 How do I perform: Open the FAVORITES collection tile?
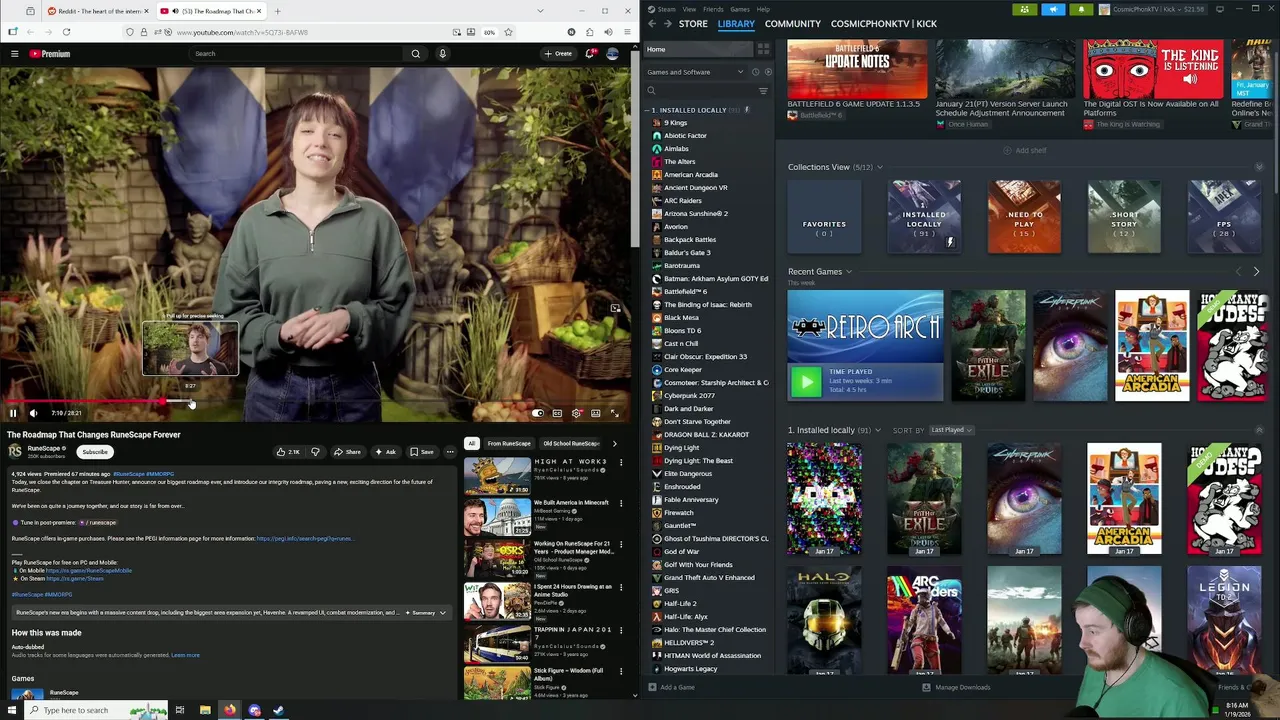click(825, 217)
